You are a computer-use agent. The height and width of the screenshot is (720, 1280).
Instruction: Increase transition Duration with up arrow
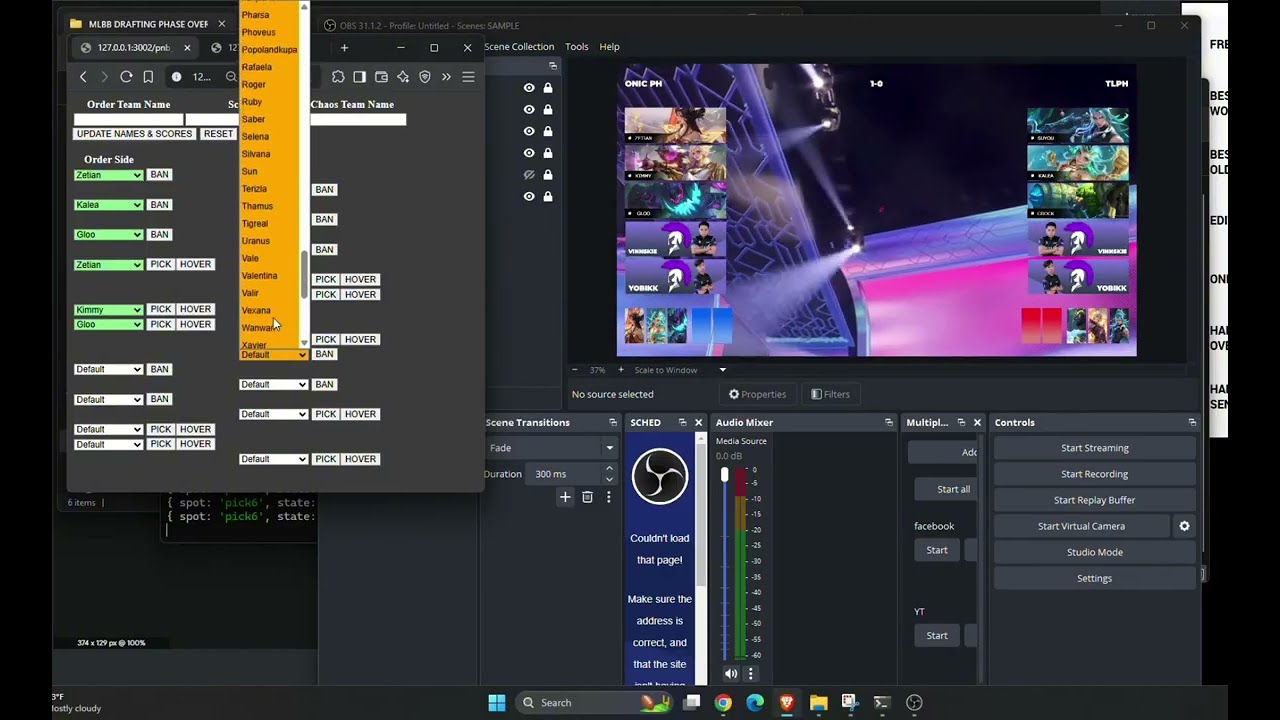(x=609, y=469)
